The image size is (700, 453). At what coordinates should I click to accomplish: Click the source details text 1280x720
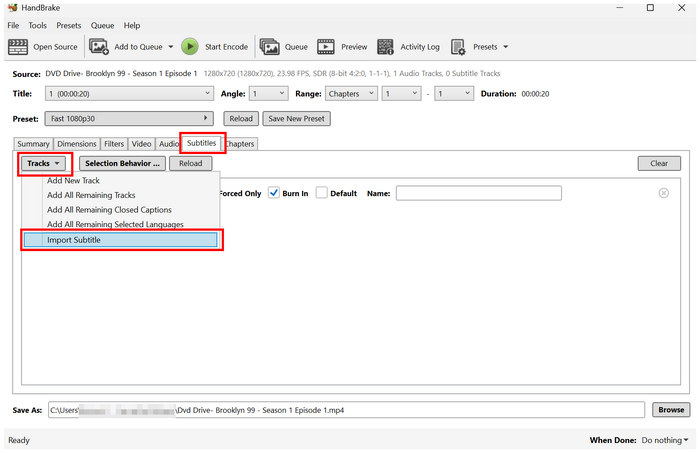click(x=352, y=73)
